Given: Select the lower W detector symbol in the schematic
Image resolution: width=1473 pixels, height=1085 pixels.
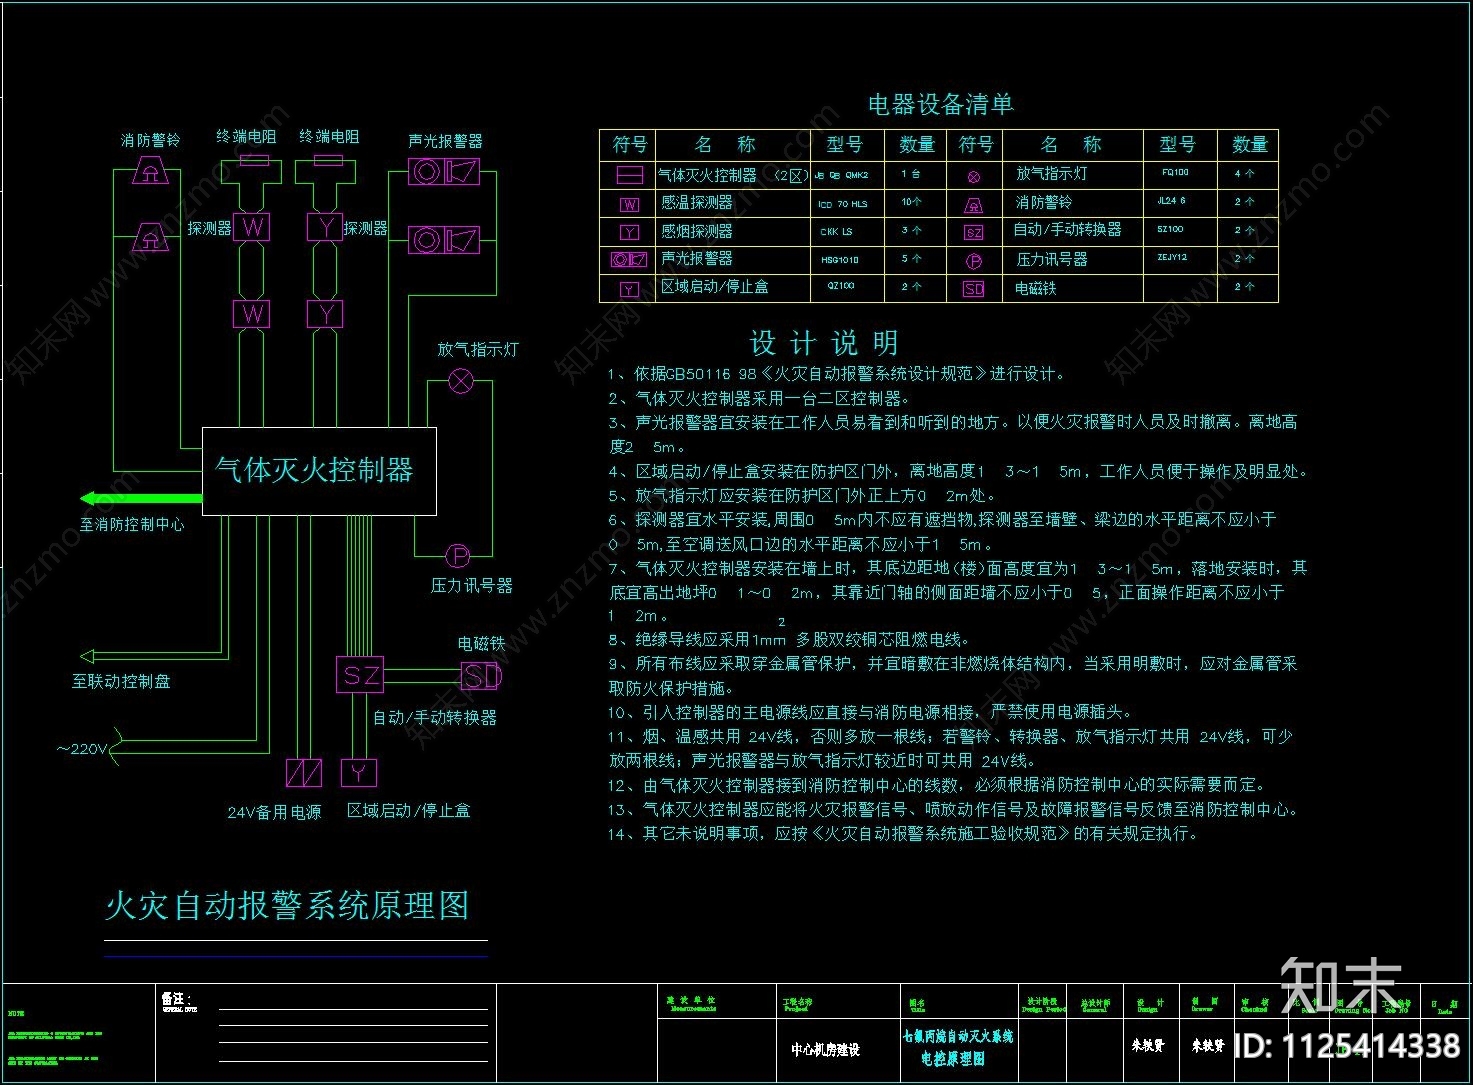Looking at the screenshot, I should [x=252, y=314].
